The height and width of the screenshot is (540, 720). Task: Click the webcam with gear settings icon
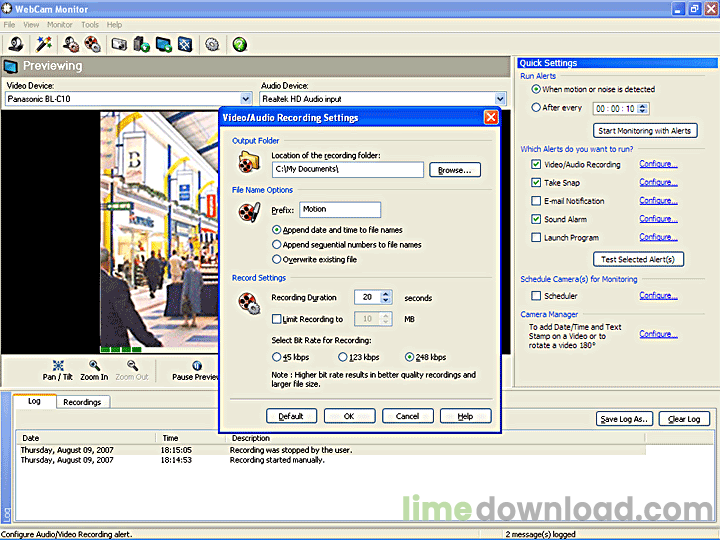pos(71,45)
